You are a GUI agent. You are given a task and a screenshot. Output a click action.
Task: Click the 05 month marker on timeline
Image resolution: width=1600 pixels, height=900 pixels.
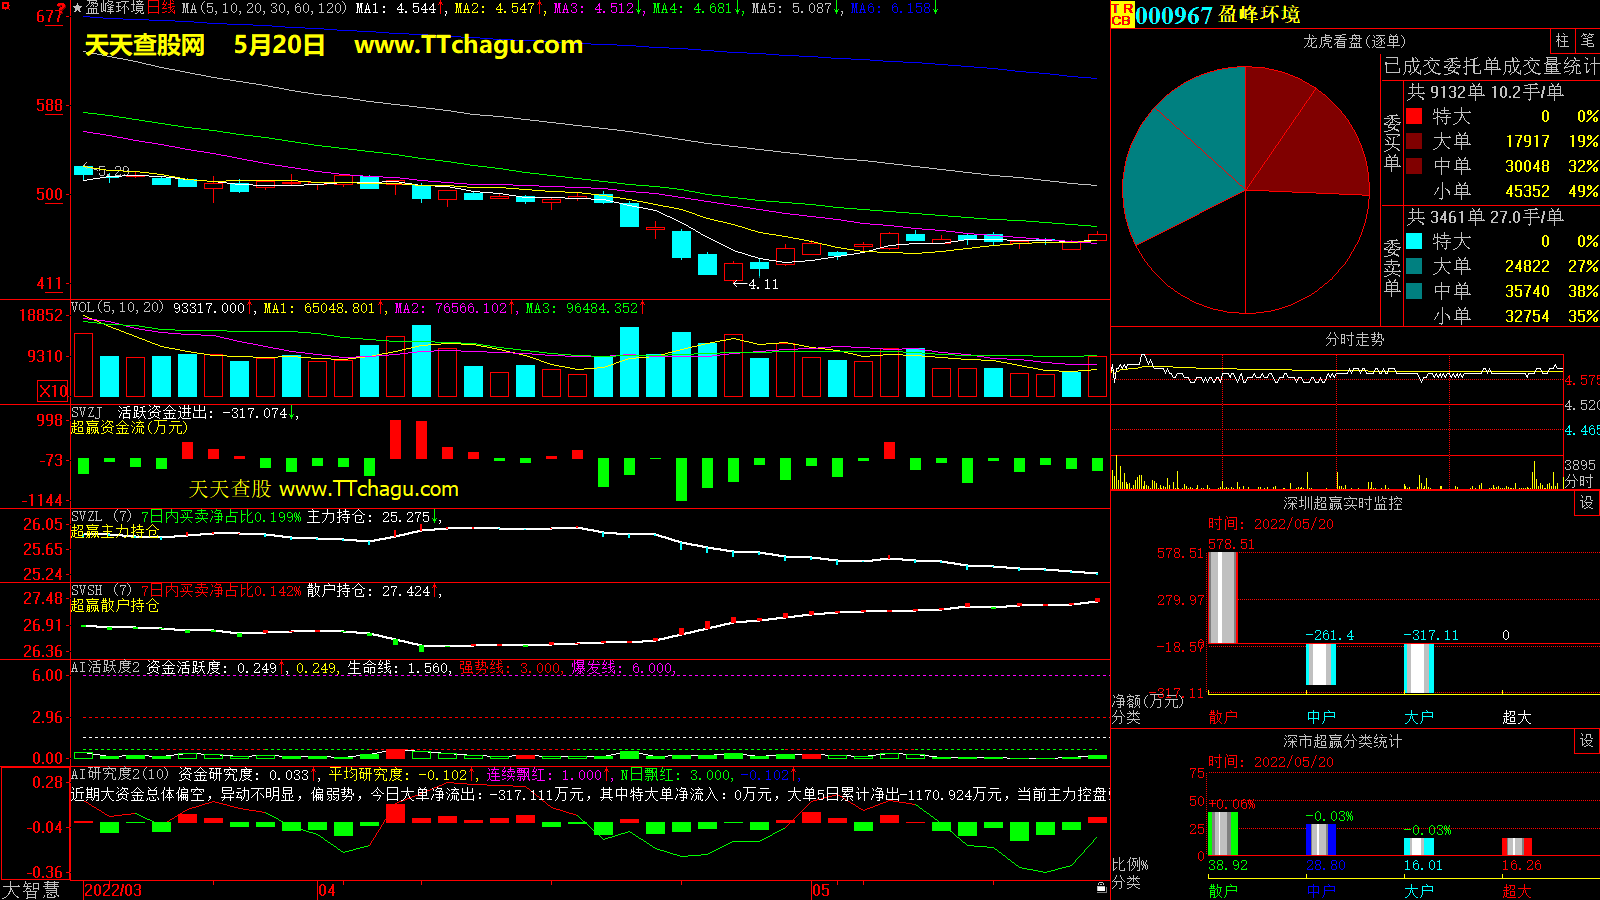[821, 890]
